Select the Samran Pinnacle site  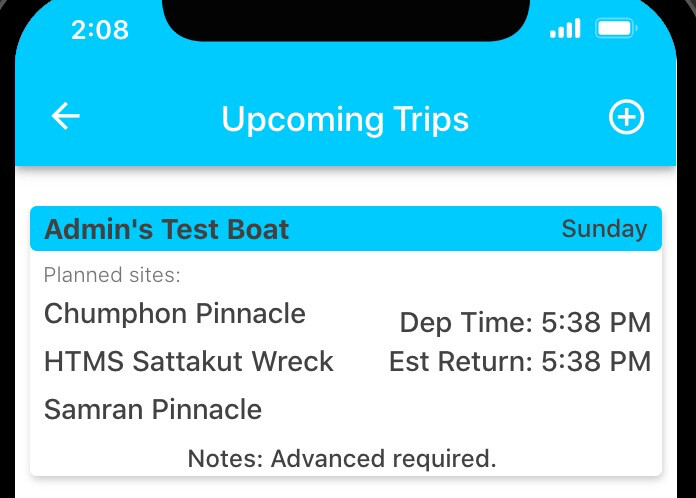point(153,409)
